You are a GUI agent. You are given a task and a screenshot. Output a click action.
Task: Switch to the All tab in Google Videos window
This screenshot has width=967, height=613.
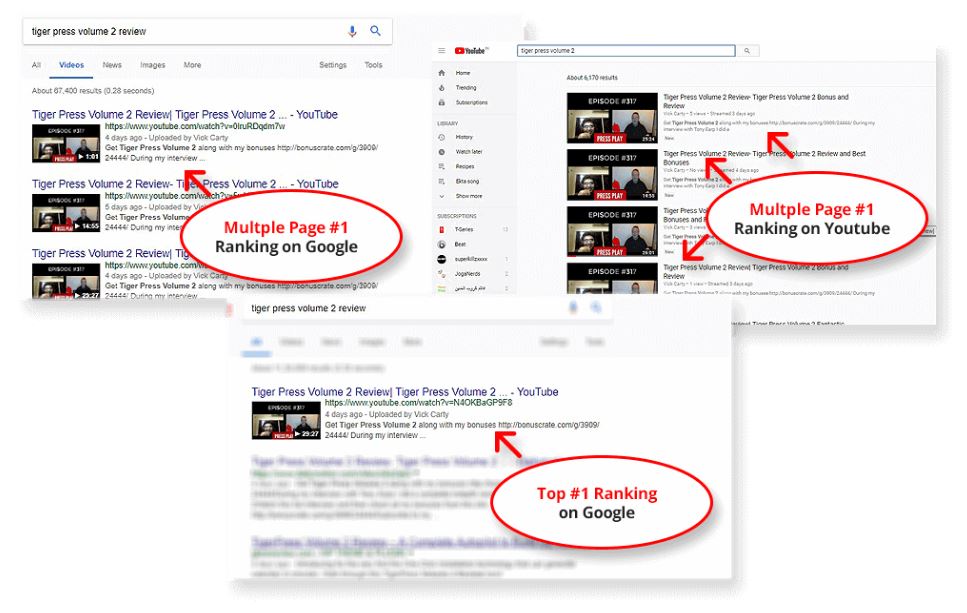point(36,65)
